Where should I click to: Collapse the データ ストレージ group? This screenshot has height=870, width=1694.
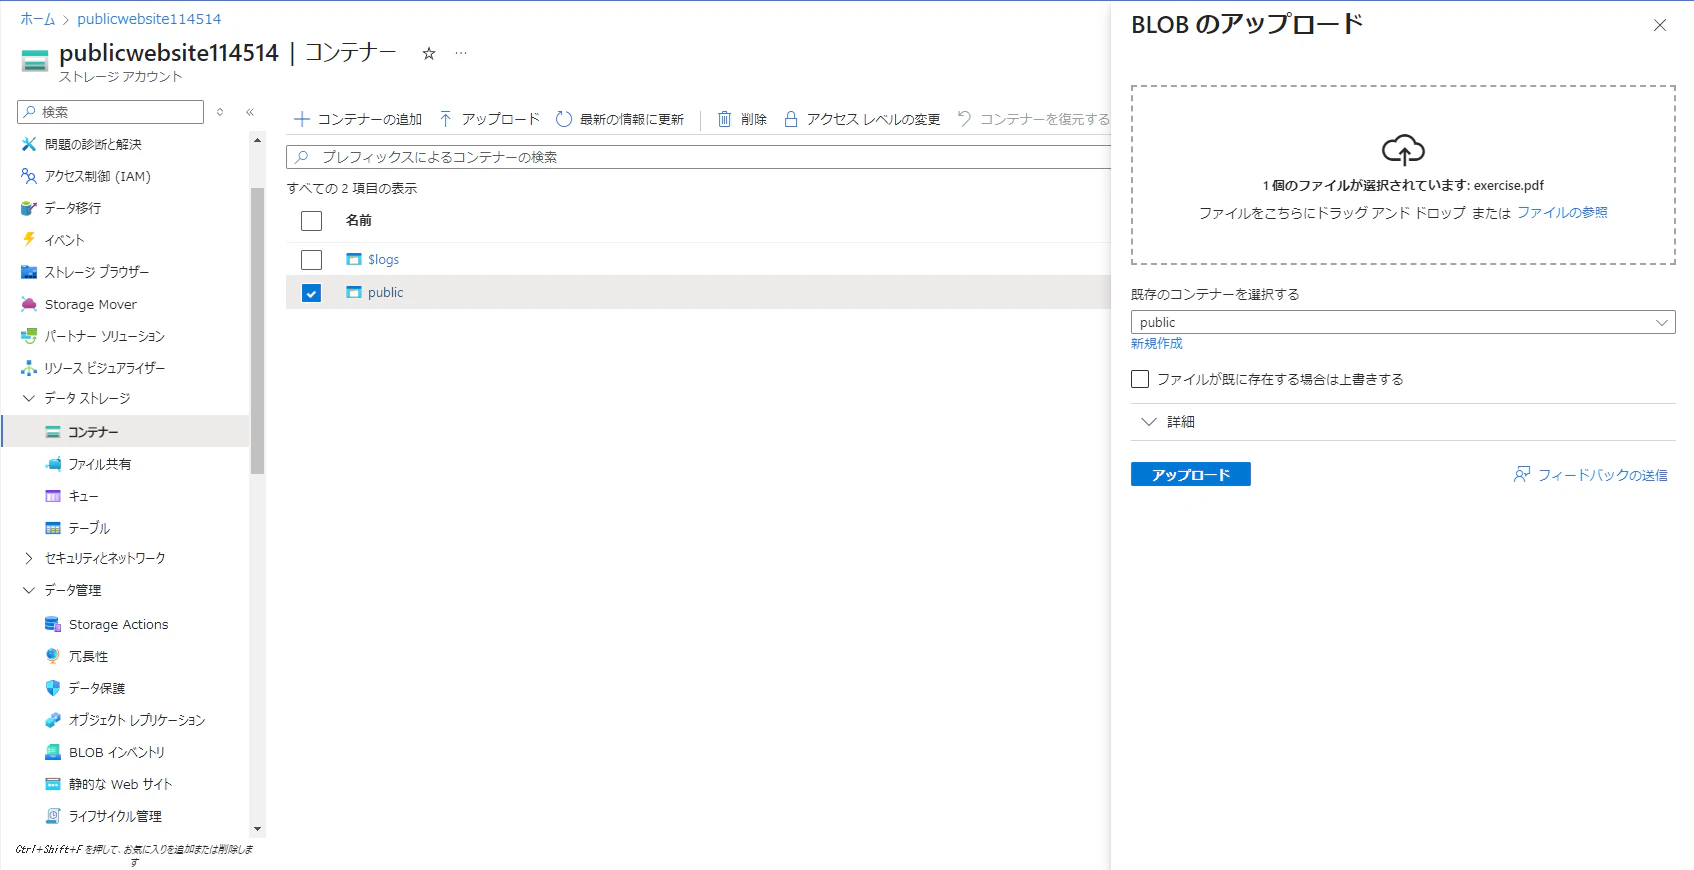click(29, 398)
